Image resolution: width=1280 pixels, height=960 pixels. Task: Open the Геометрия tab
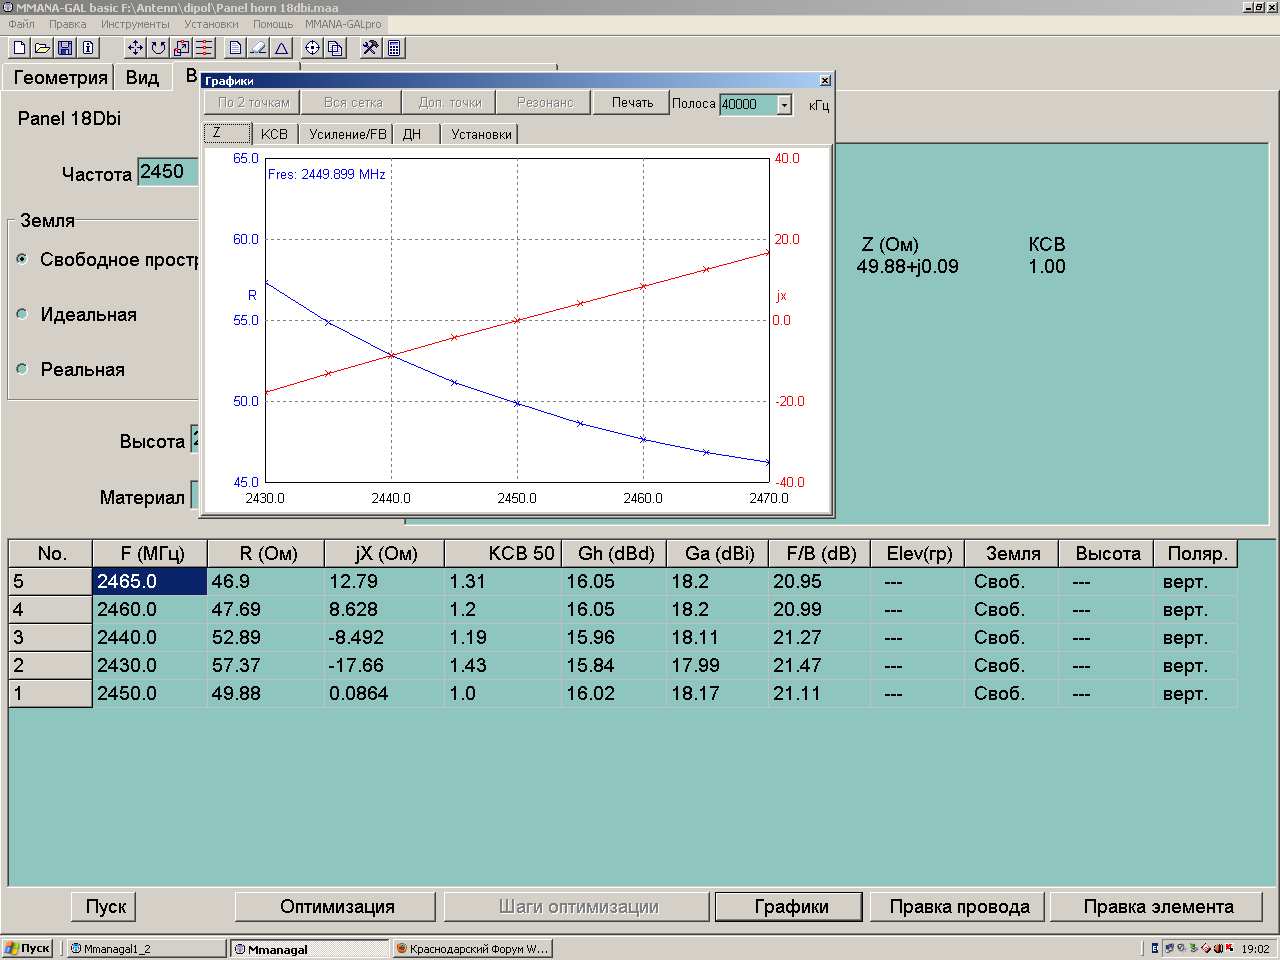point(60,78)
